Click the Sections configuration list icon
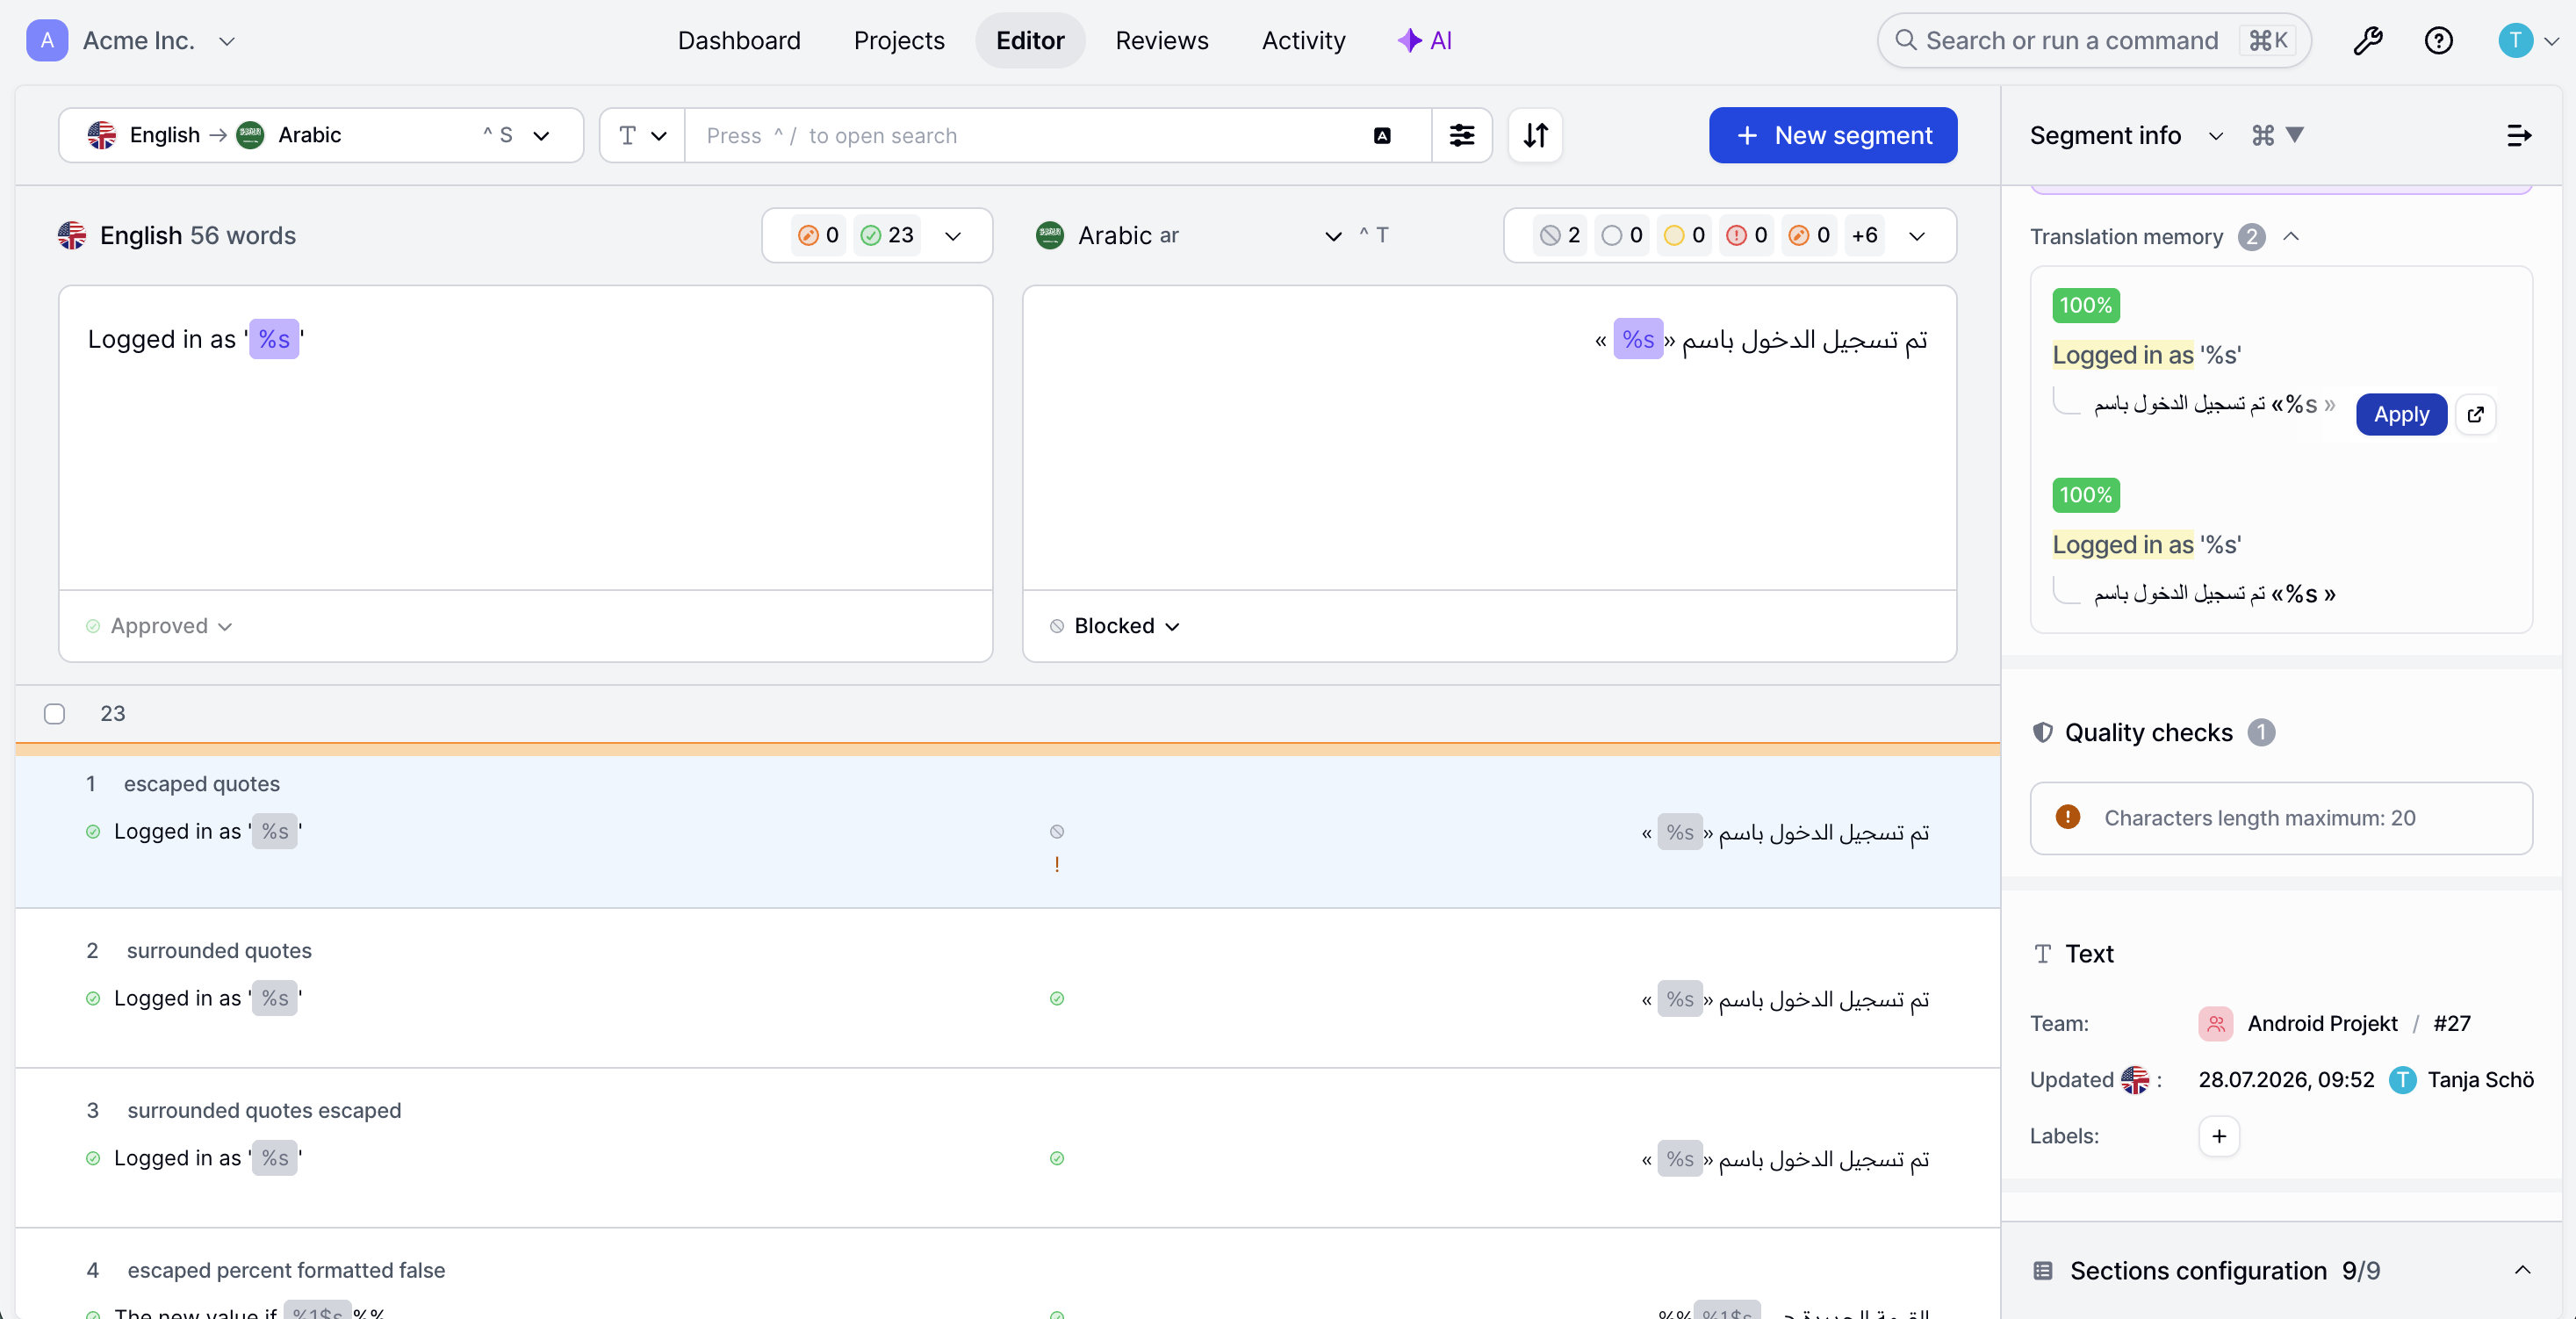 tap(2043, 1270)
